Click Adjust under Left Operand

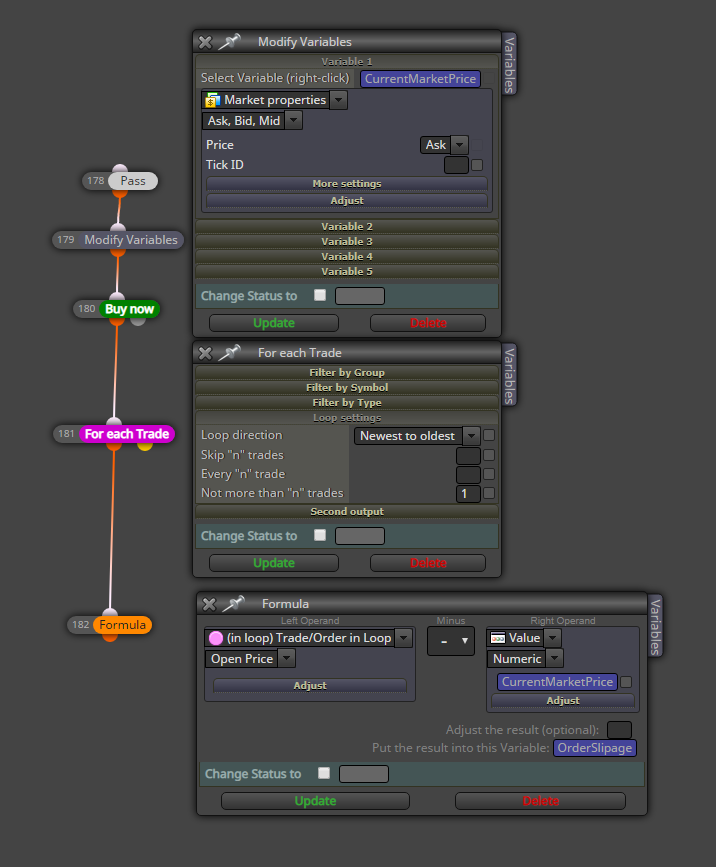pyautogui.click(x=310, y=686)
